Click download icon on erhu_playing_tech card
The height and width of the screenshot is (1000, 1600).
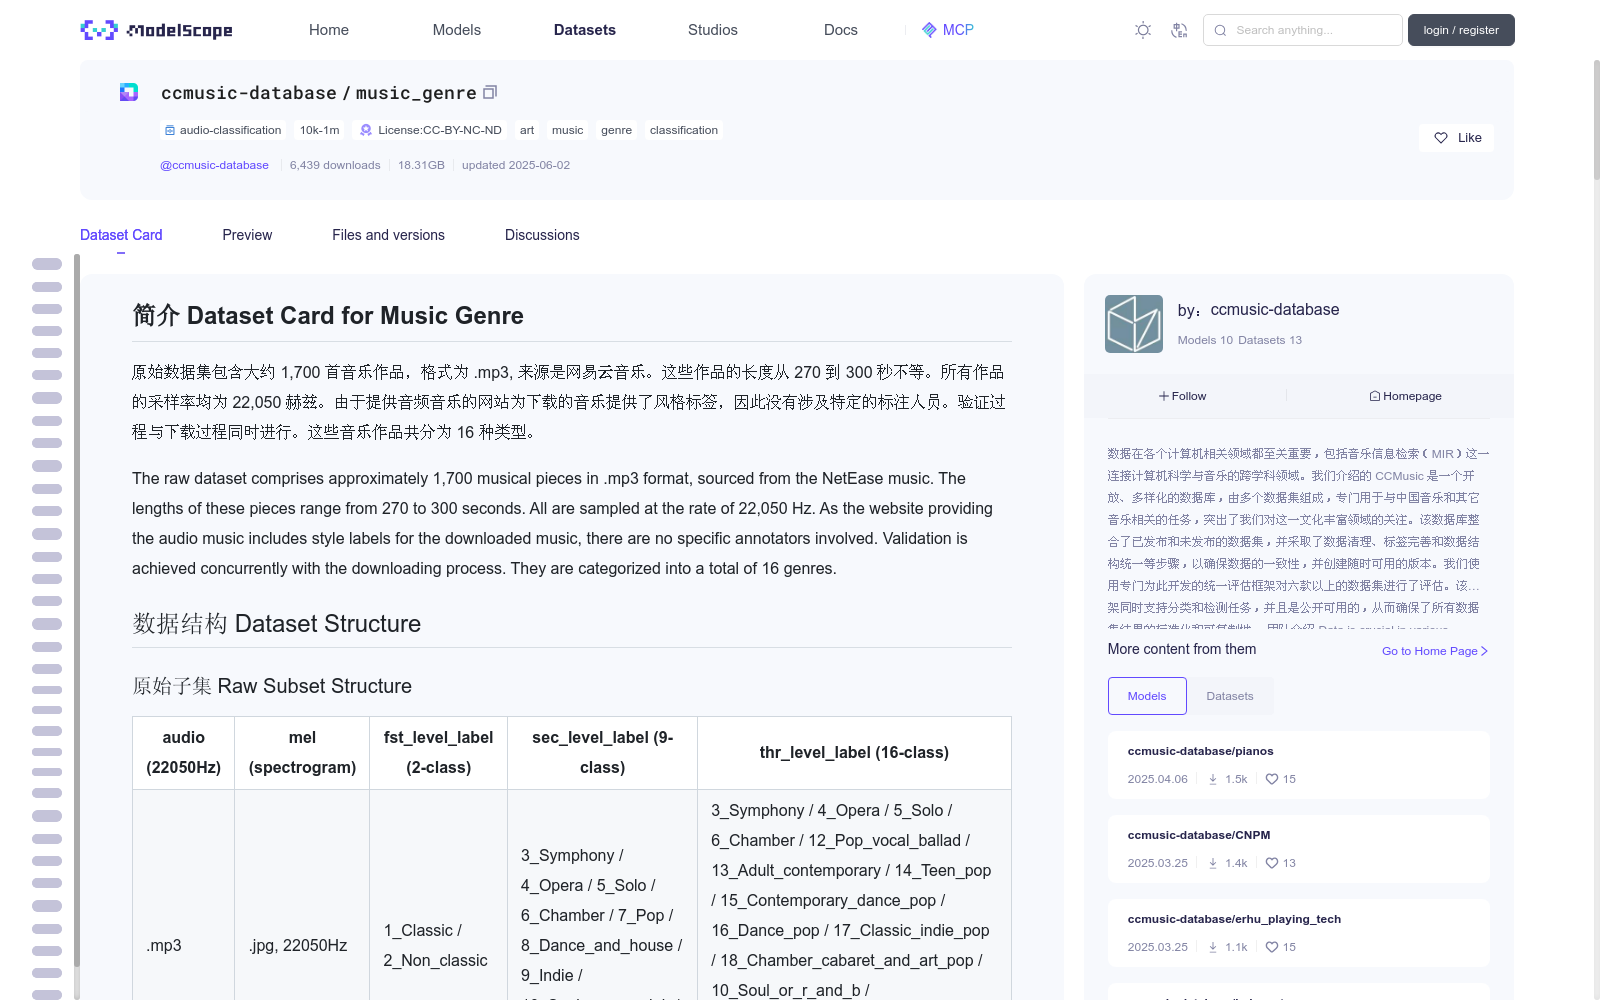point(1213,947)
